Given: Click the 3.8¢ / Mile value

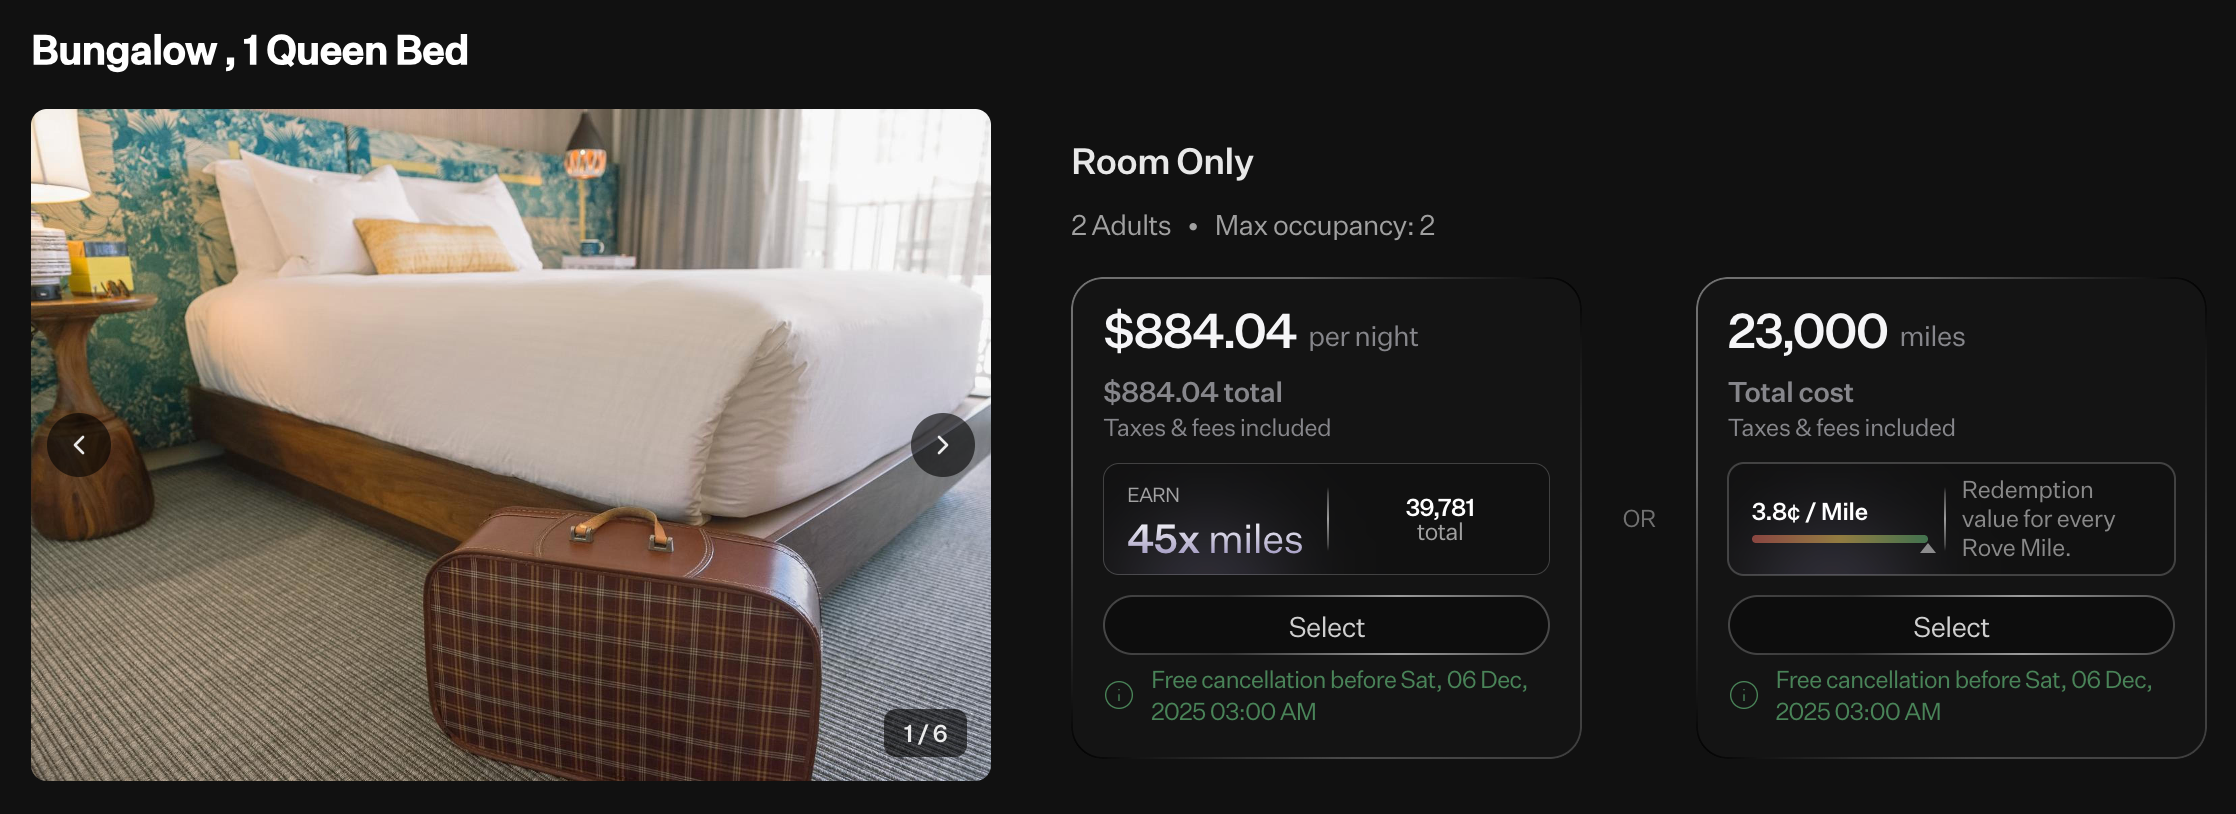Looking at the screenshot, I should coord(1809,512).
